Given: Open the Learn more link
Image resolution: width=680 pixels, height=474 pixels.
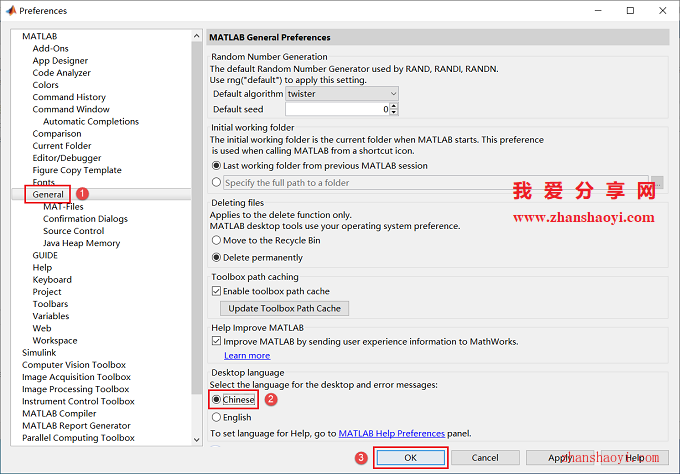Looking at the screenshot, I should [x=247, y=356].
